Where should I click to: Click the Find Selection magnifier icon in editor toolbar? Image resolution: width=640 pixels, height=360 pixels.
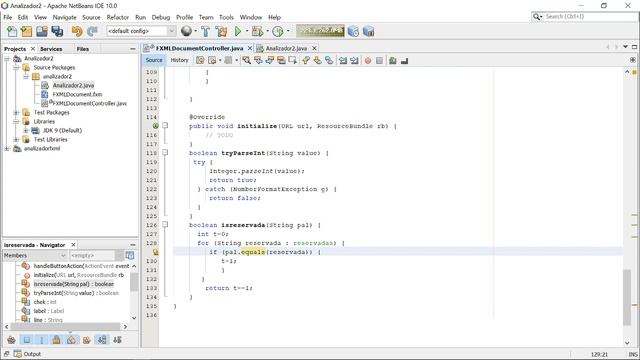pos(247,60)
